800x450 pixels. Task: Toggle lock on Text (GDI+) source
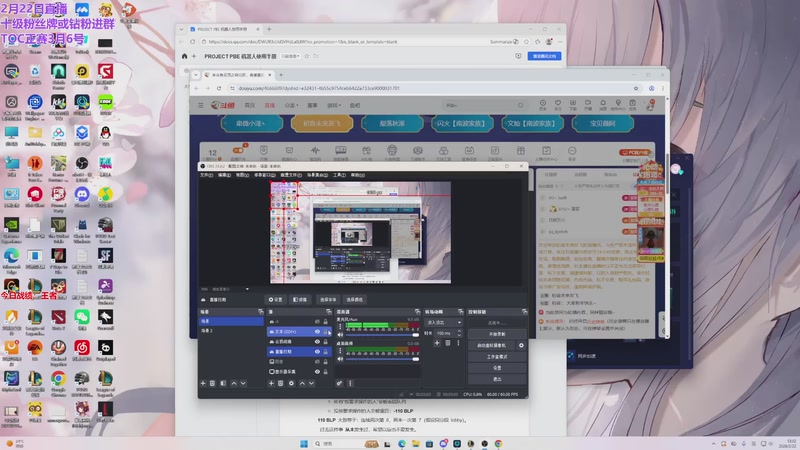tap(326, 332)
